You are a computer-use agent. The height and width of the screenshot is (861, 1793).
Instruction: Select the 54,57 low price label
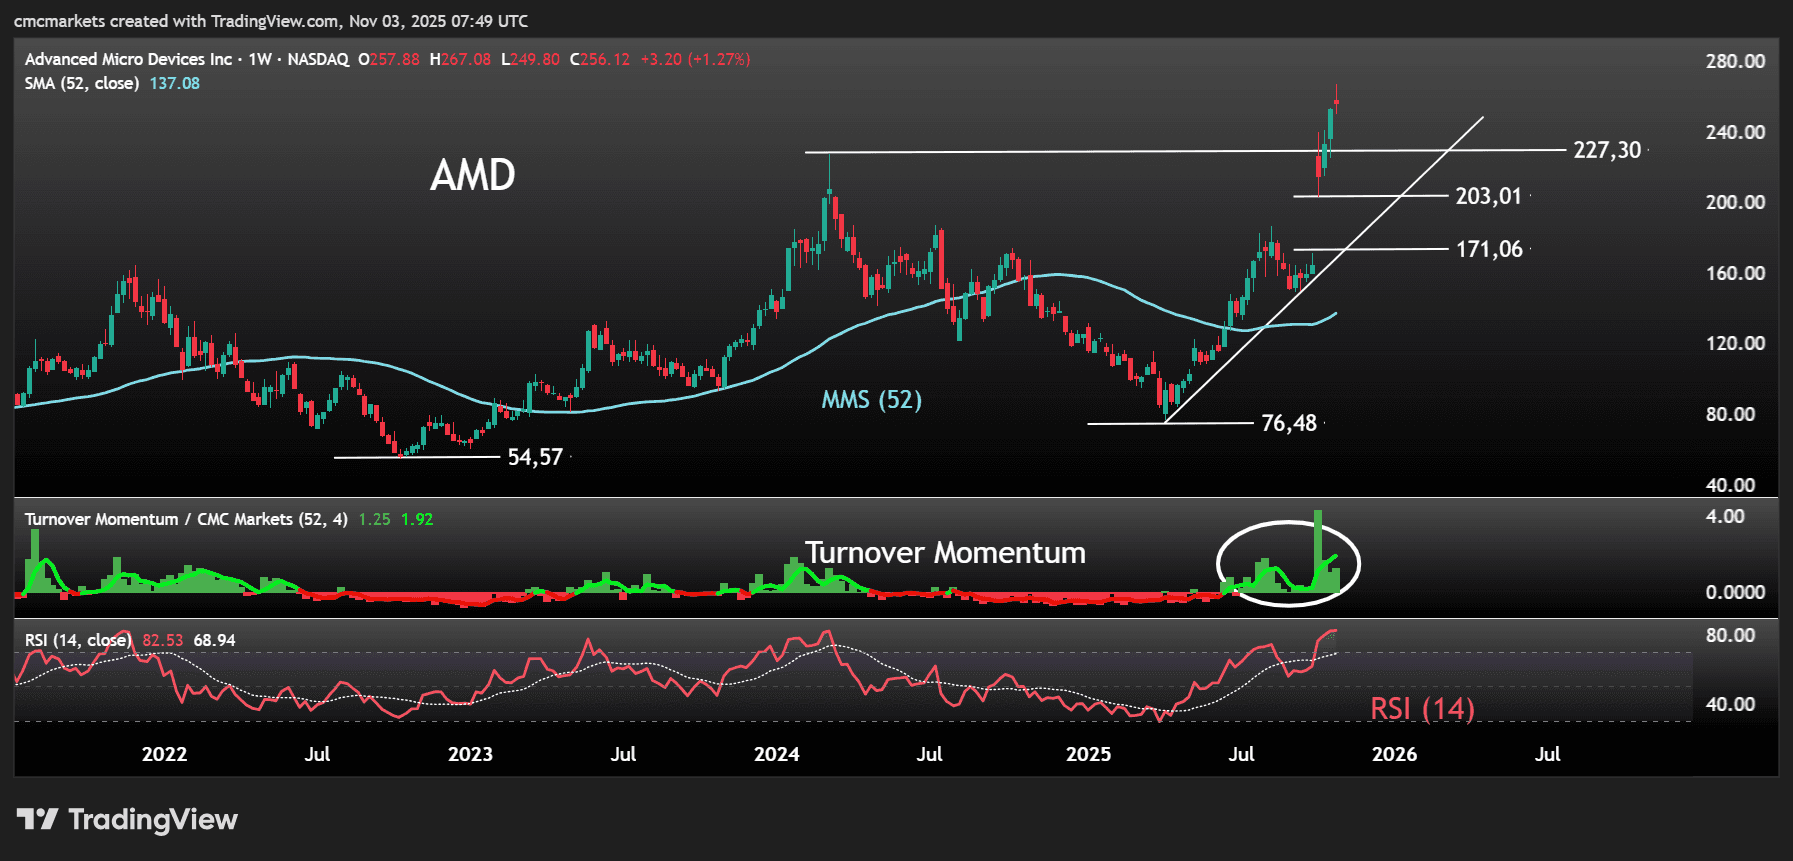click(x=535, y=457)
